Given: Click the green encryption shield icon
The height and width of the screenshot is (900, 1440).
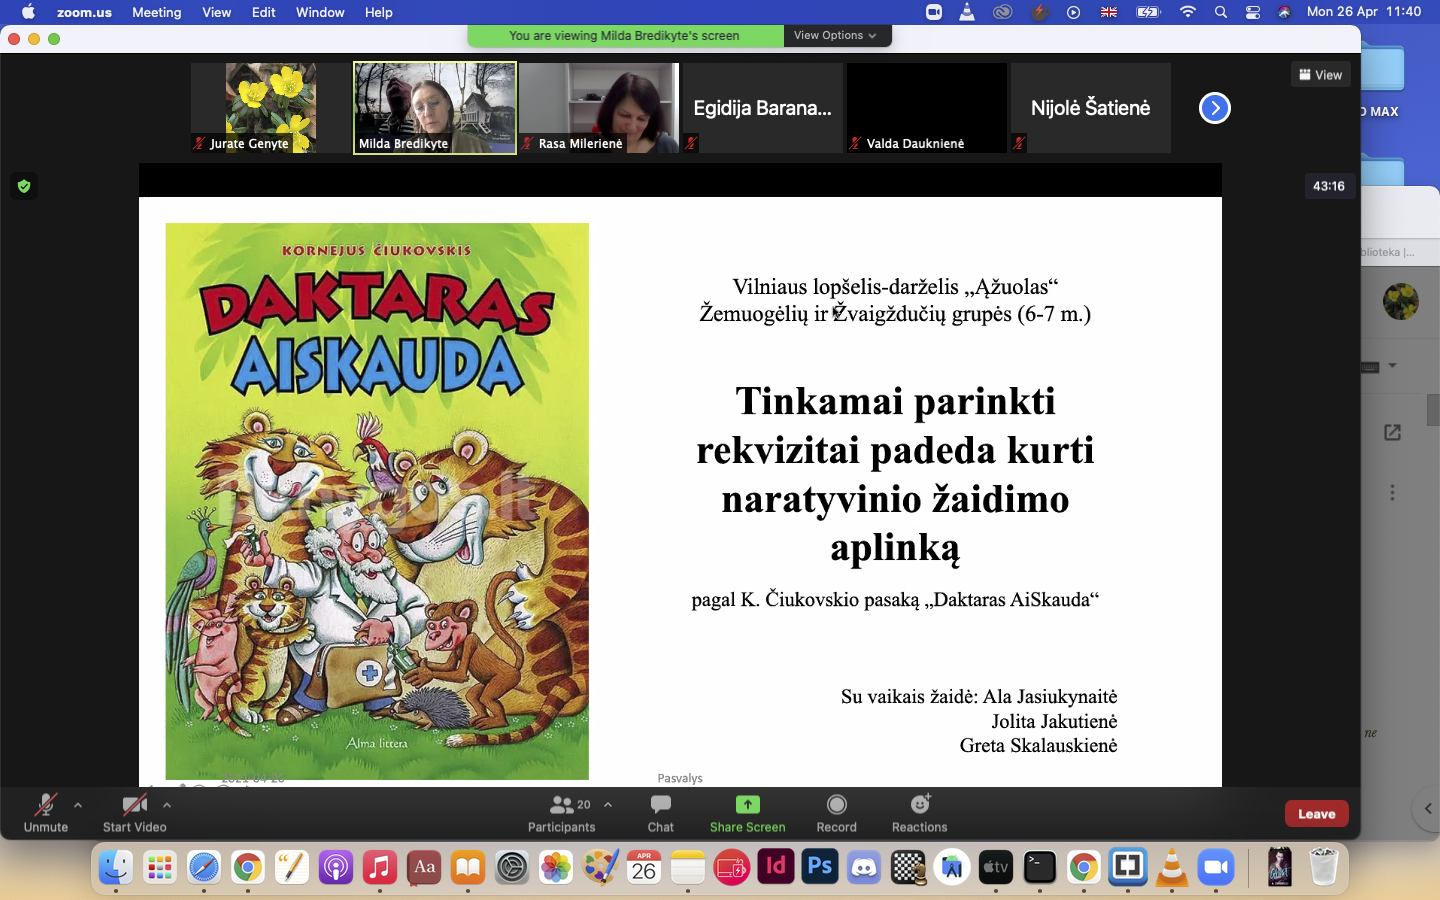Looking at the screenshot, I should [24, 186].
